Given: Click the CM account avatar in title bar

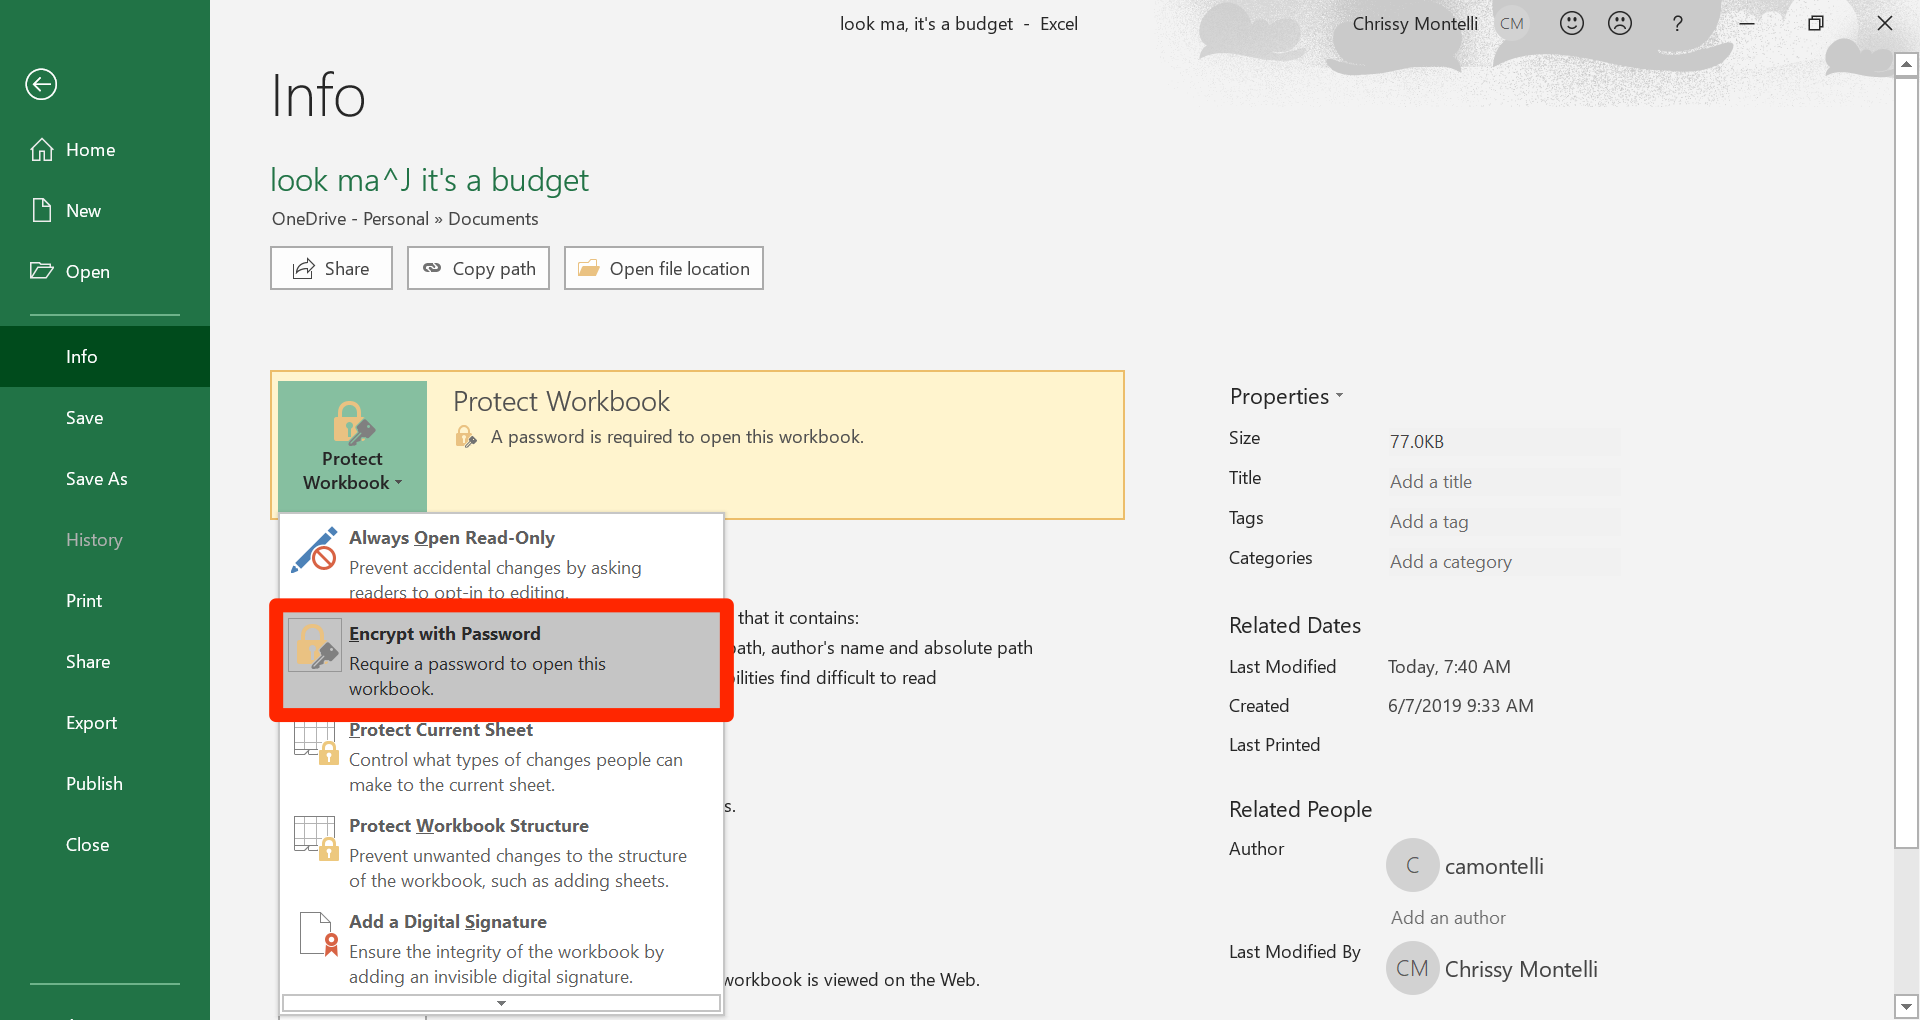Looking at the screenshot, I should pos(1512,23).
